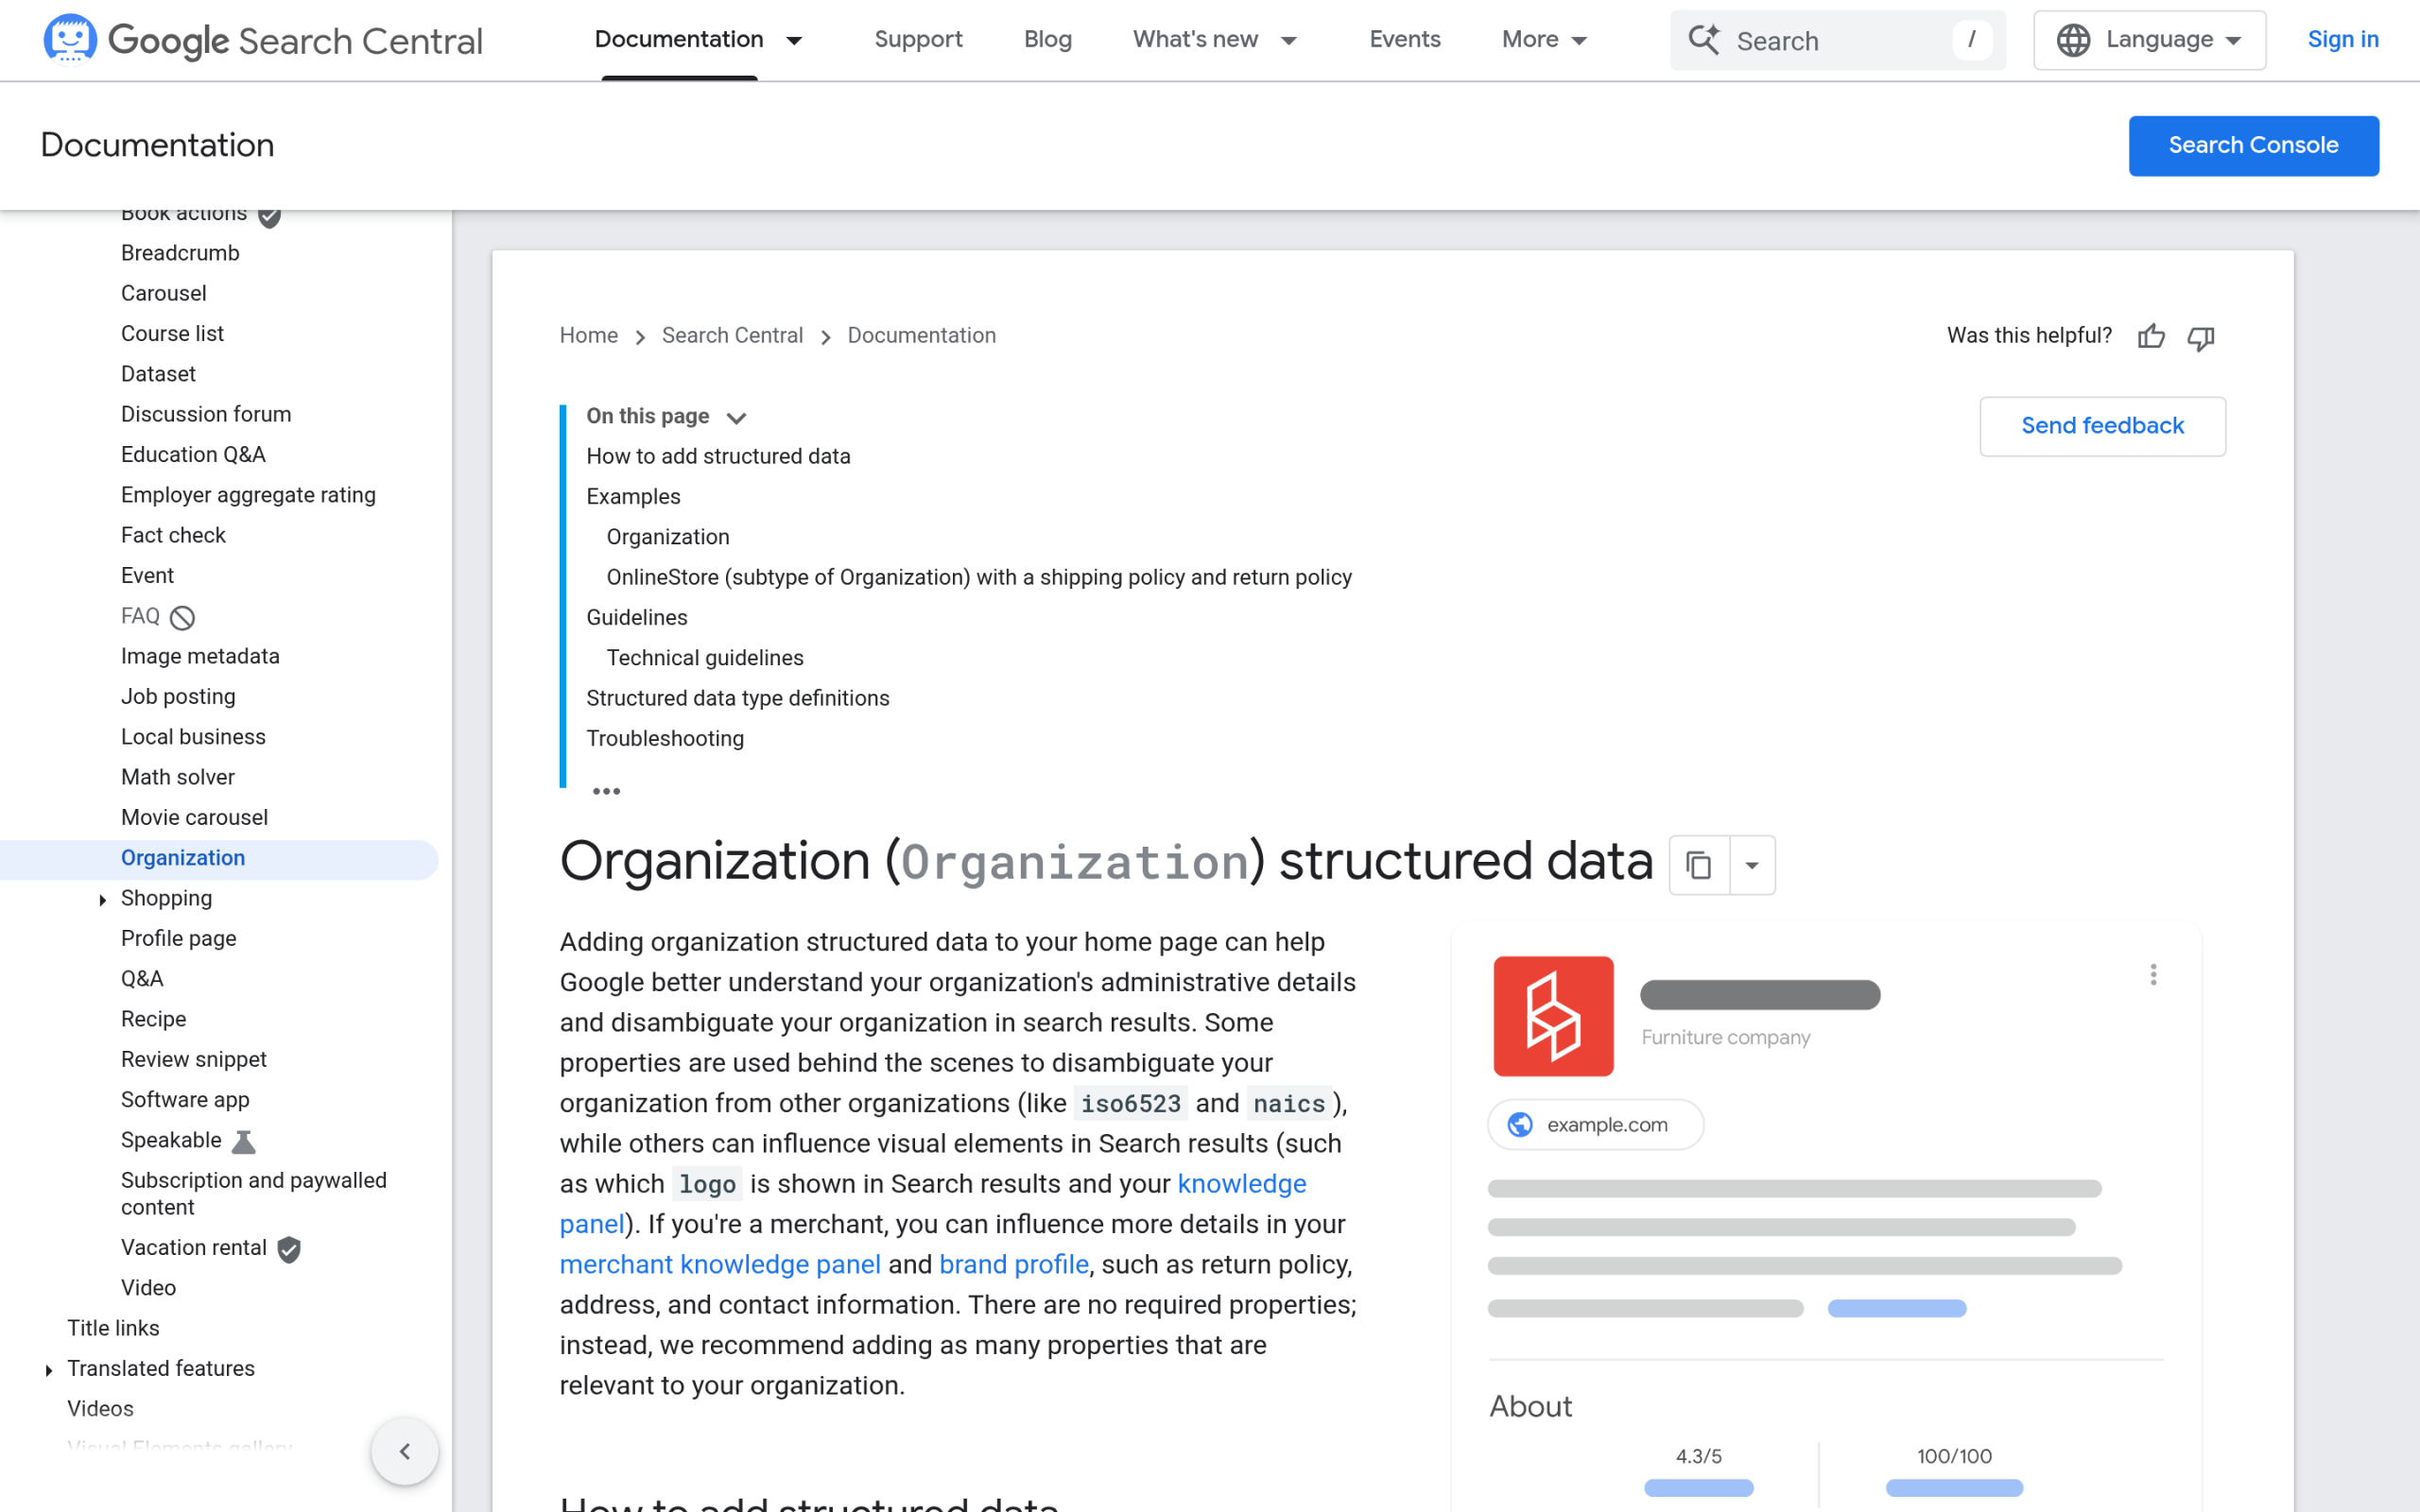Expand the Shopping tree item

point(102,900)
